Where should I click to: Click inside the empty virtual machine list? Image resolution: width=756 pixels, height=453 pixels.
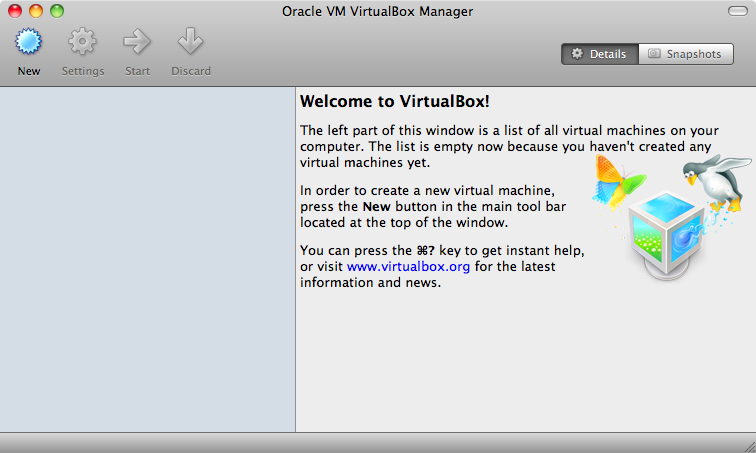tap(147, 260)
